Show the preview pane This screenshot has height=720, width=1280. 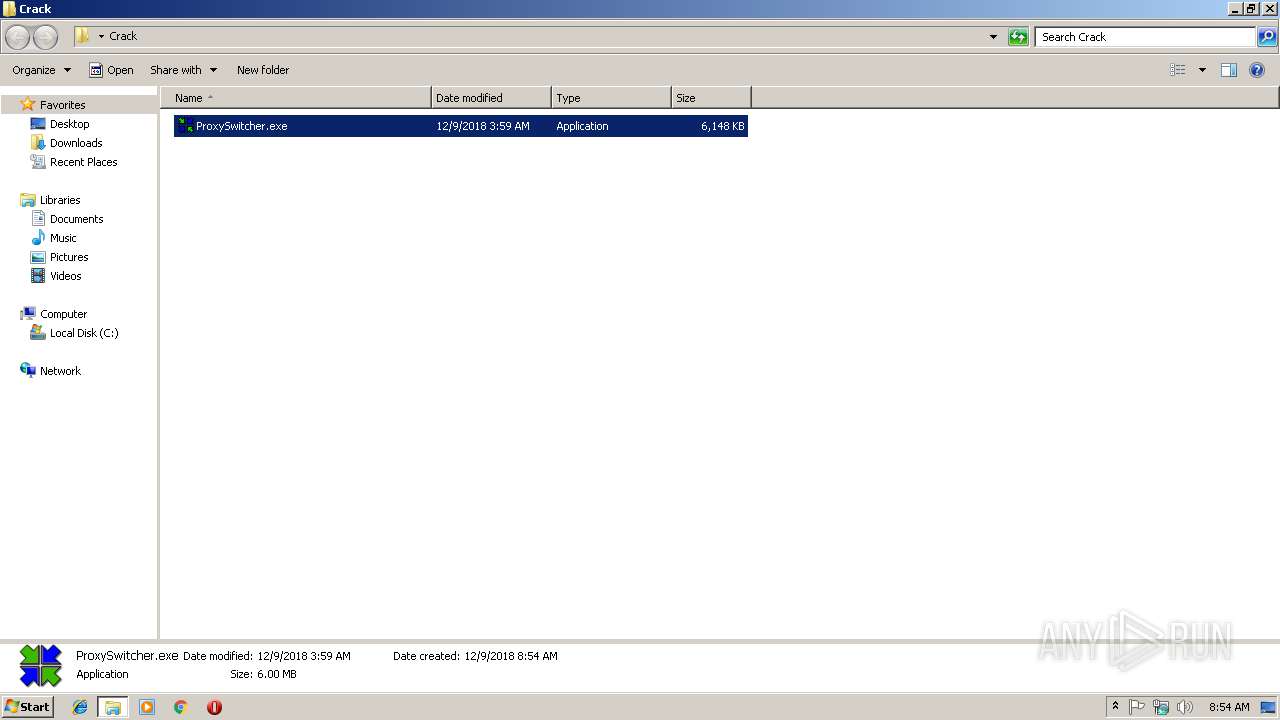1229,70
